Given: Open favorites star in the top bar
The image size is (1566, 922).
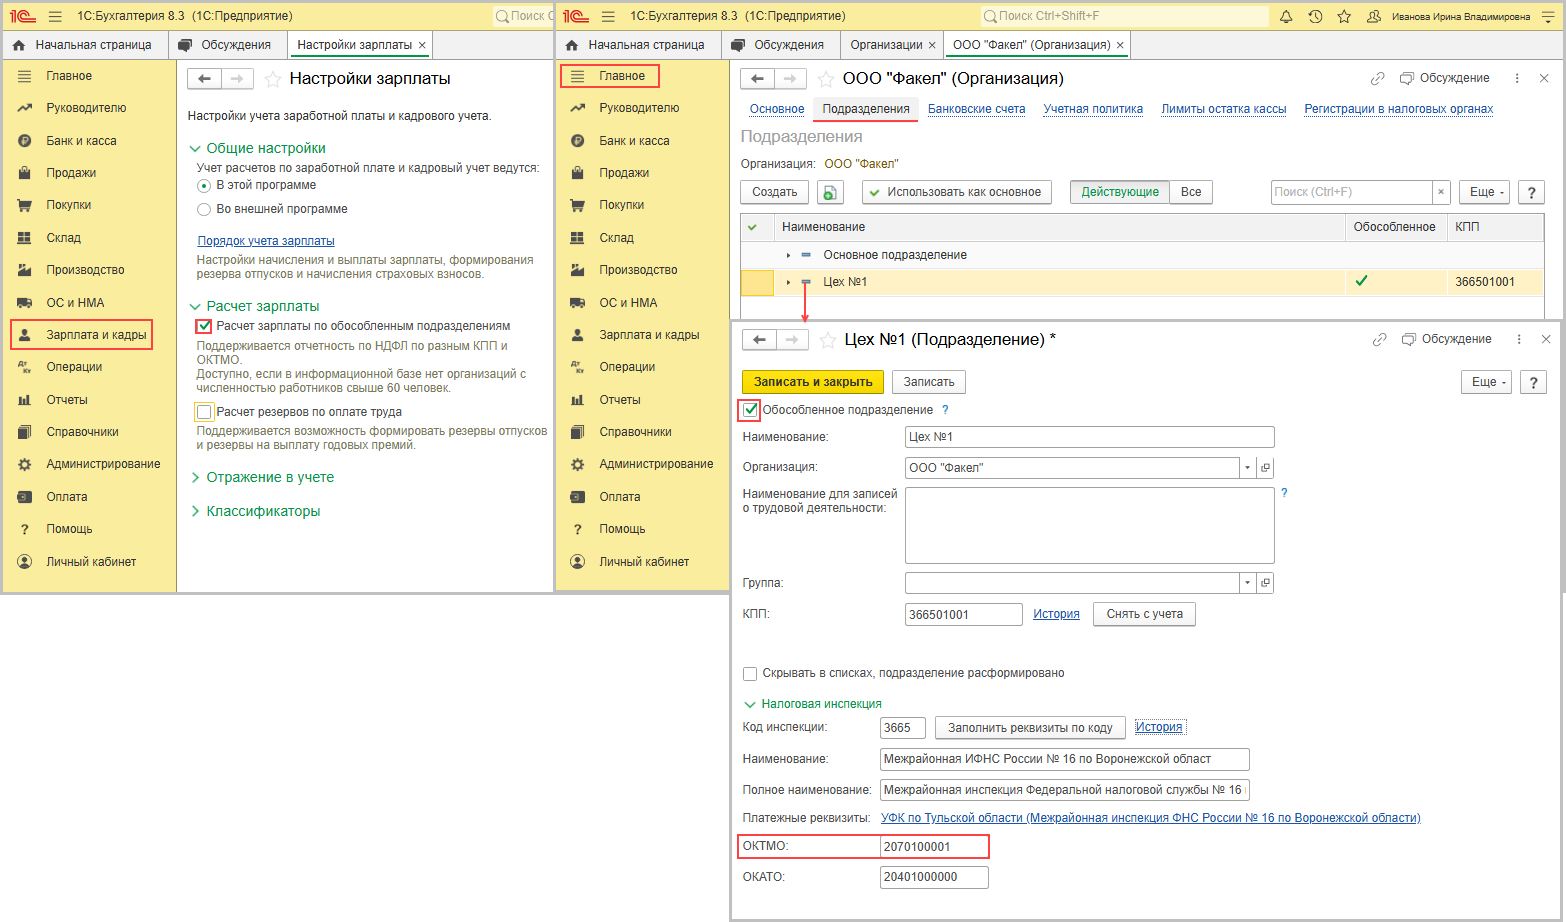Looking at the screenshot, I should click(x=1344, y=16).
